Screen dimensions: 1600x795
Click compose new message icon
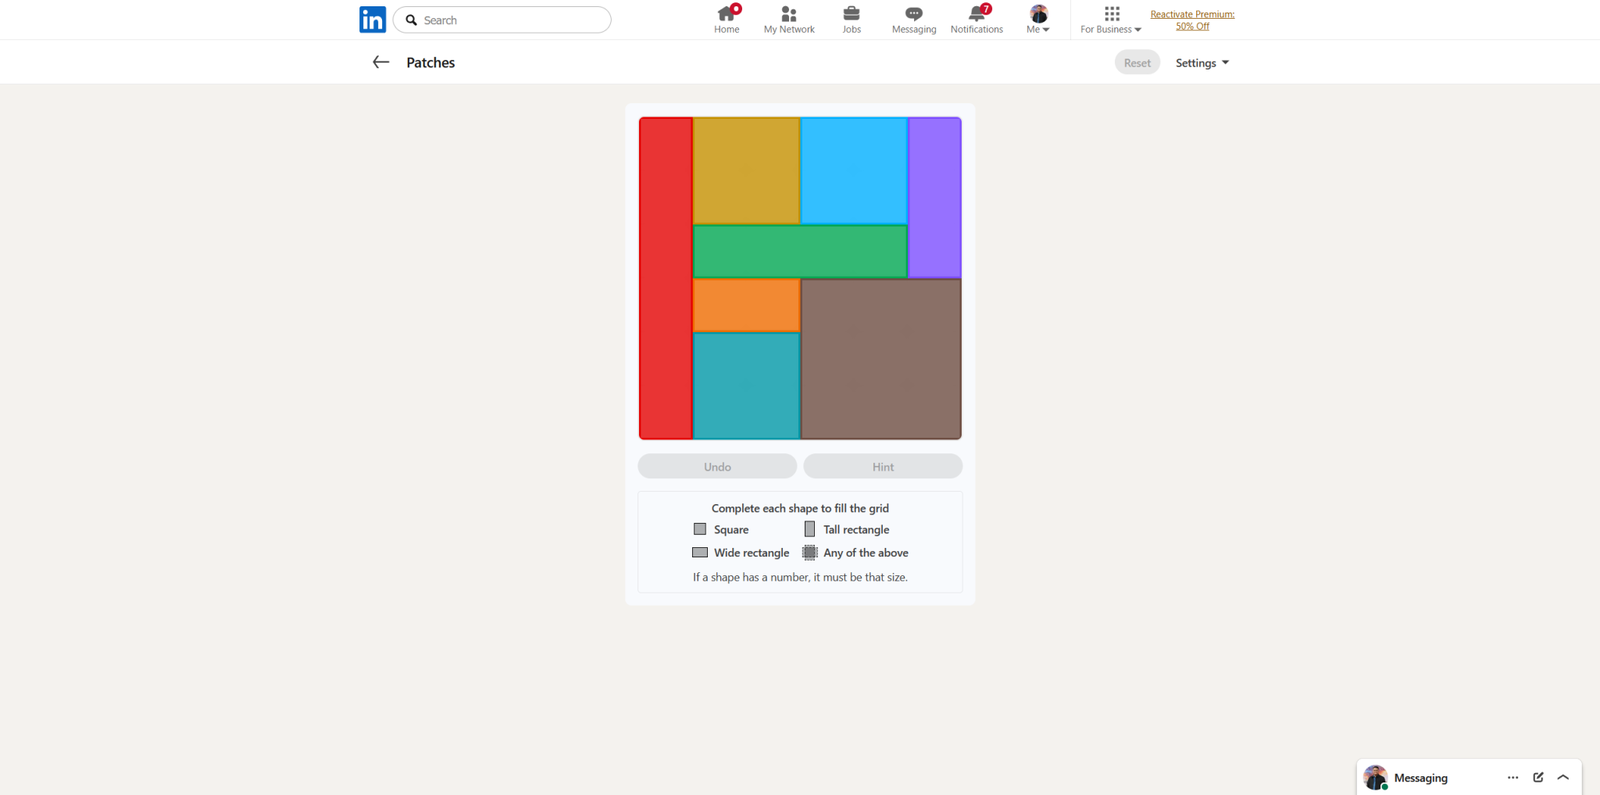1538,777
